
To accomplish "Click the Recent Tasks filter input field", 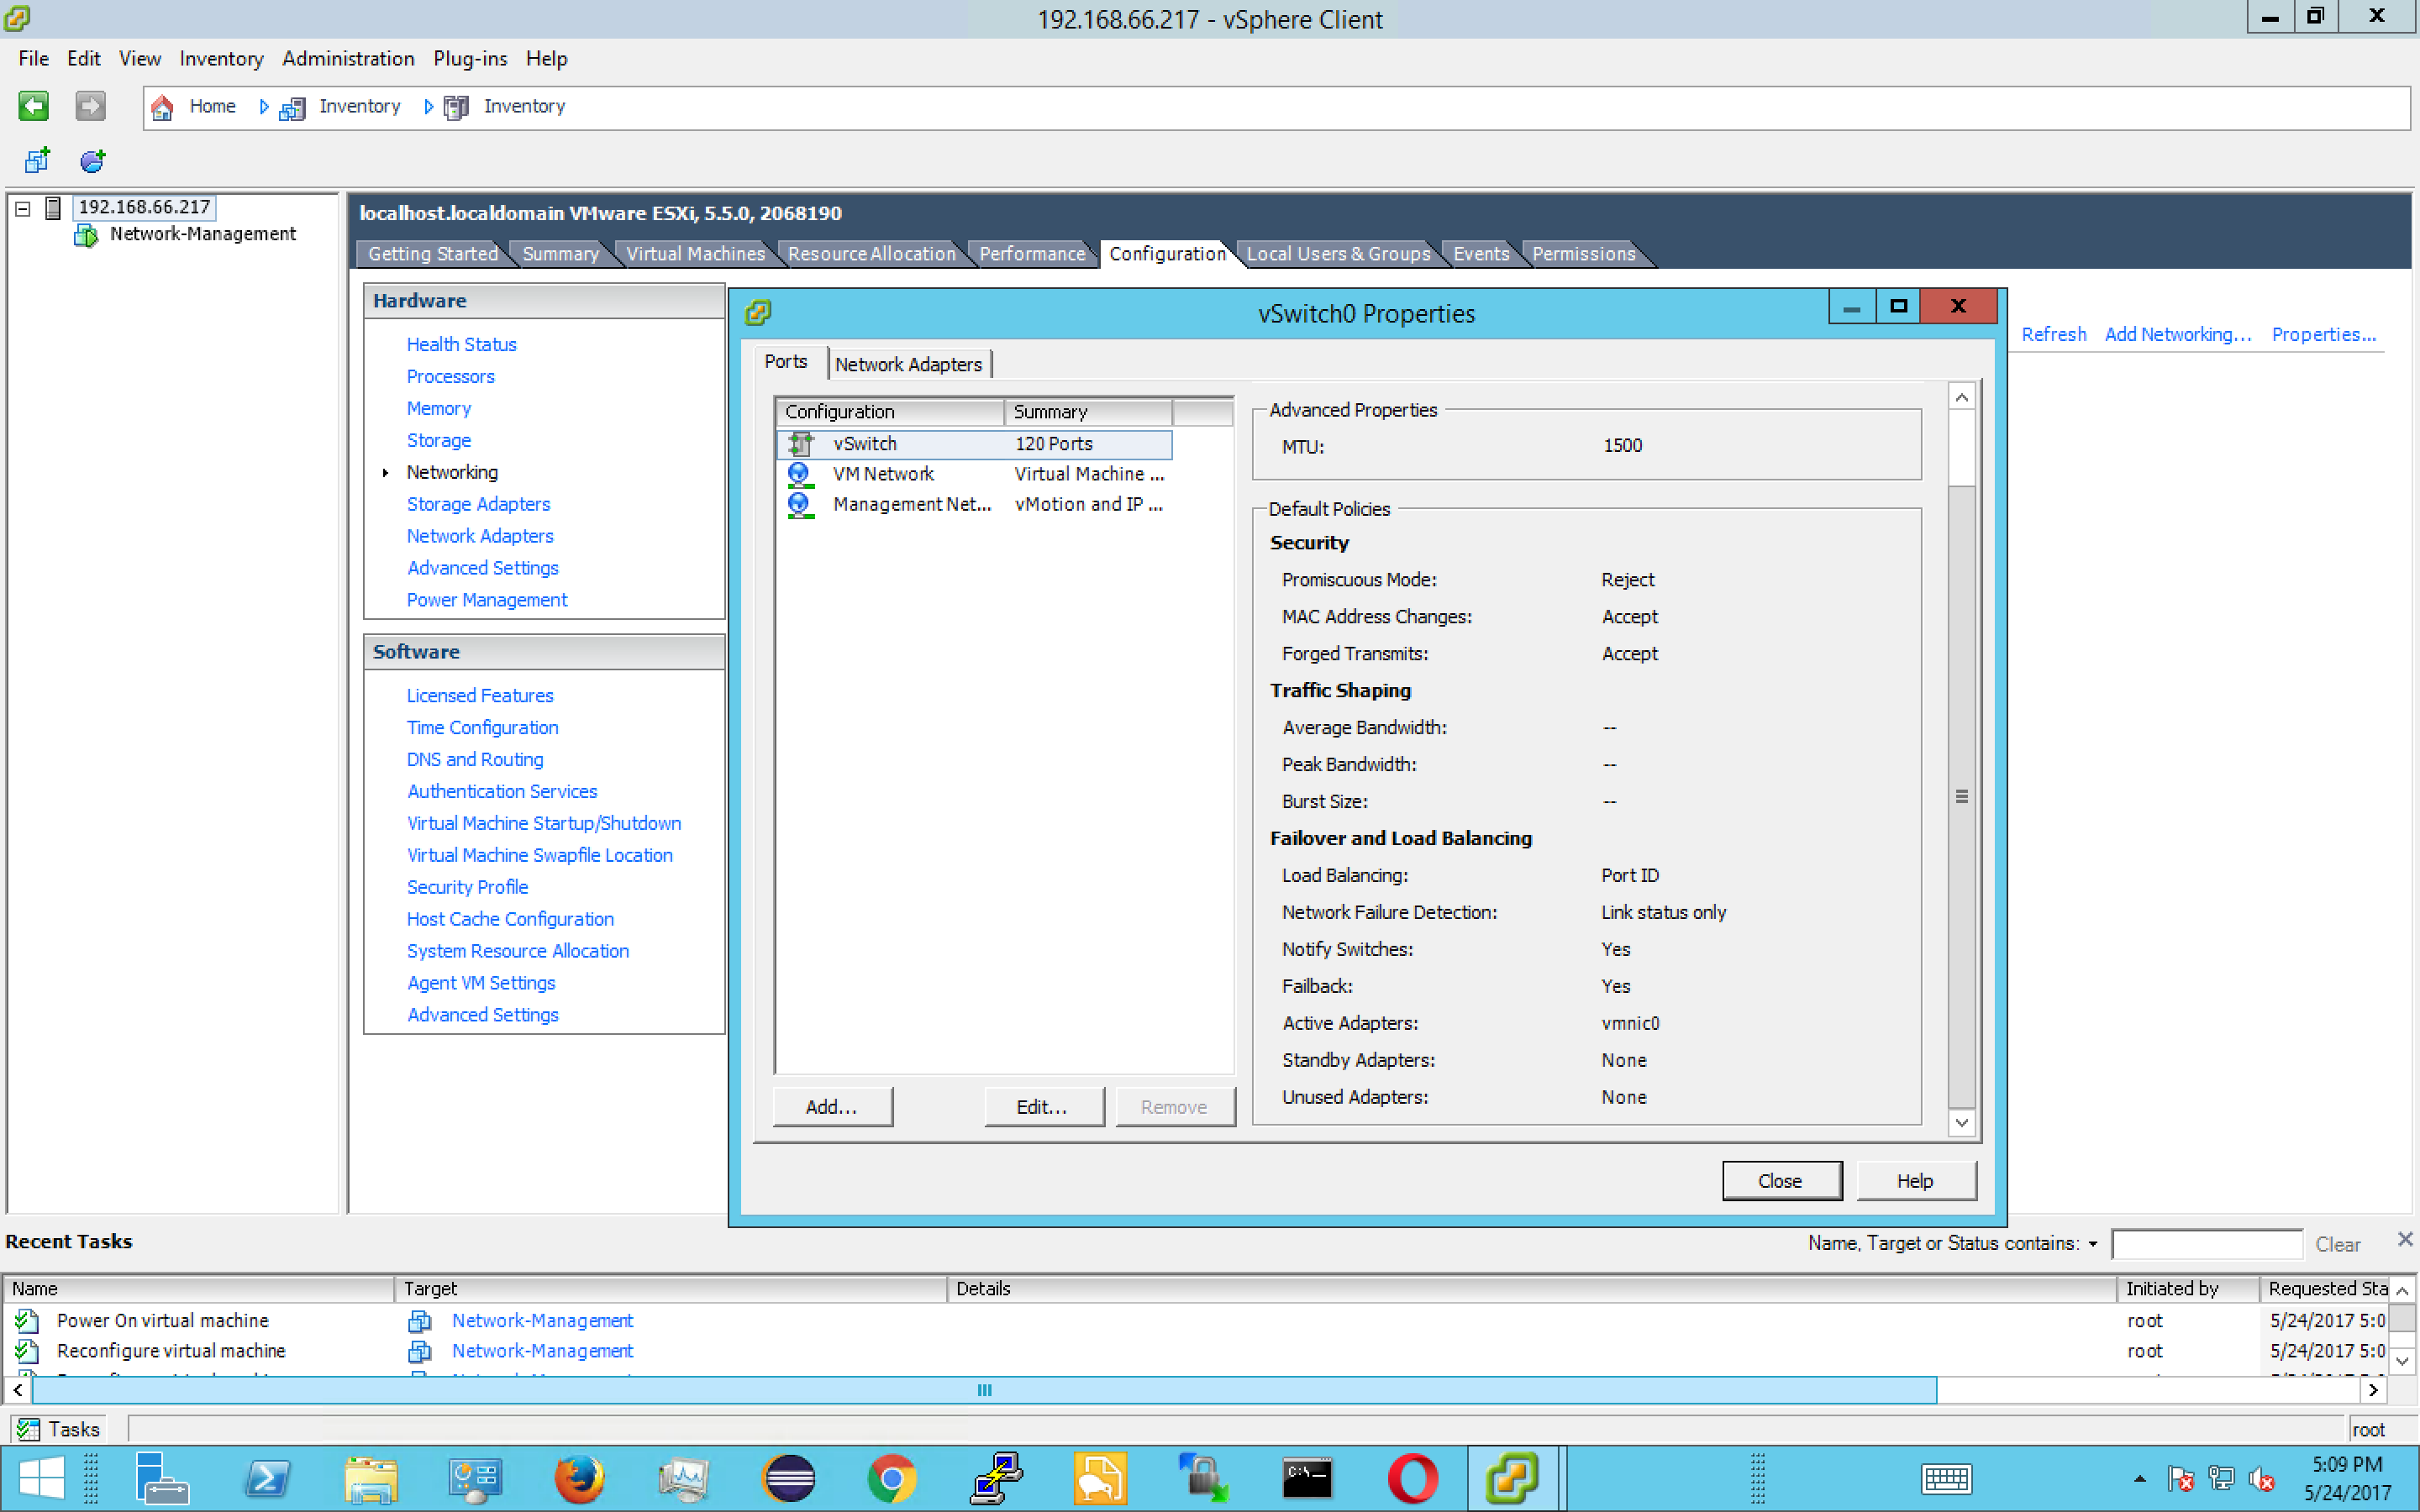I will (x=2206, y=1244).
